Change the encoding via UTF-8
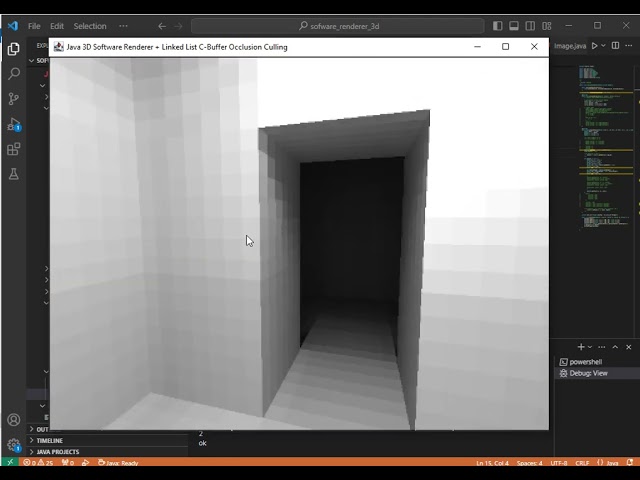This screenshot has height=480, width=640. [559, 463]
